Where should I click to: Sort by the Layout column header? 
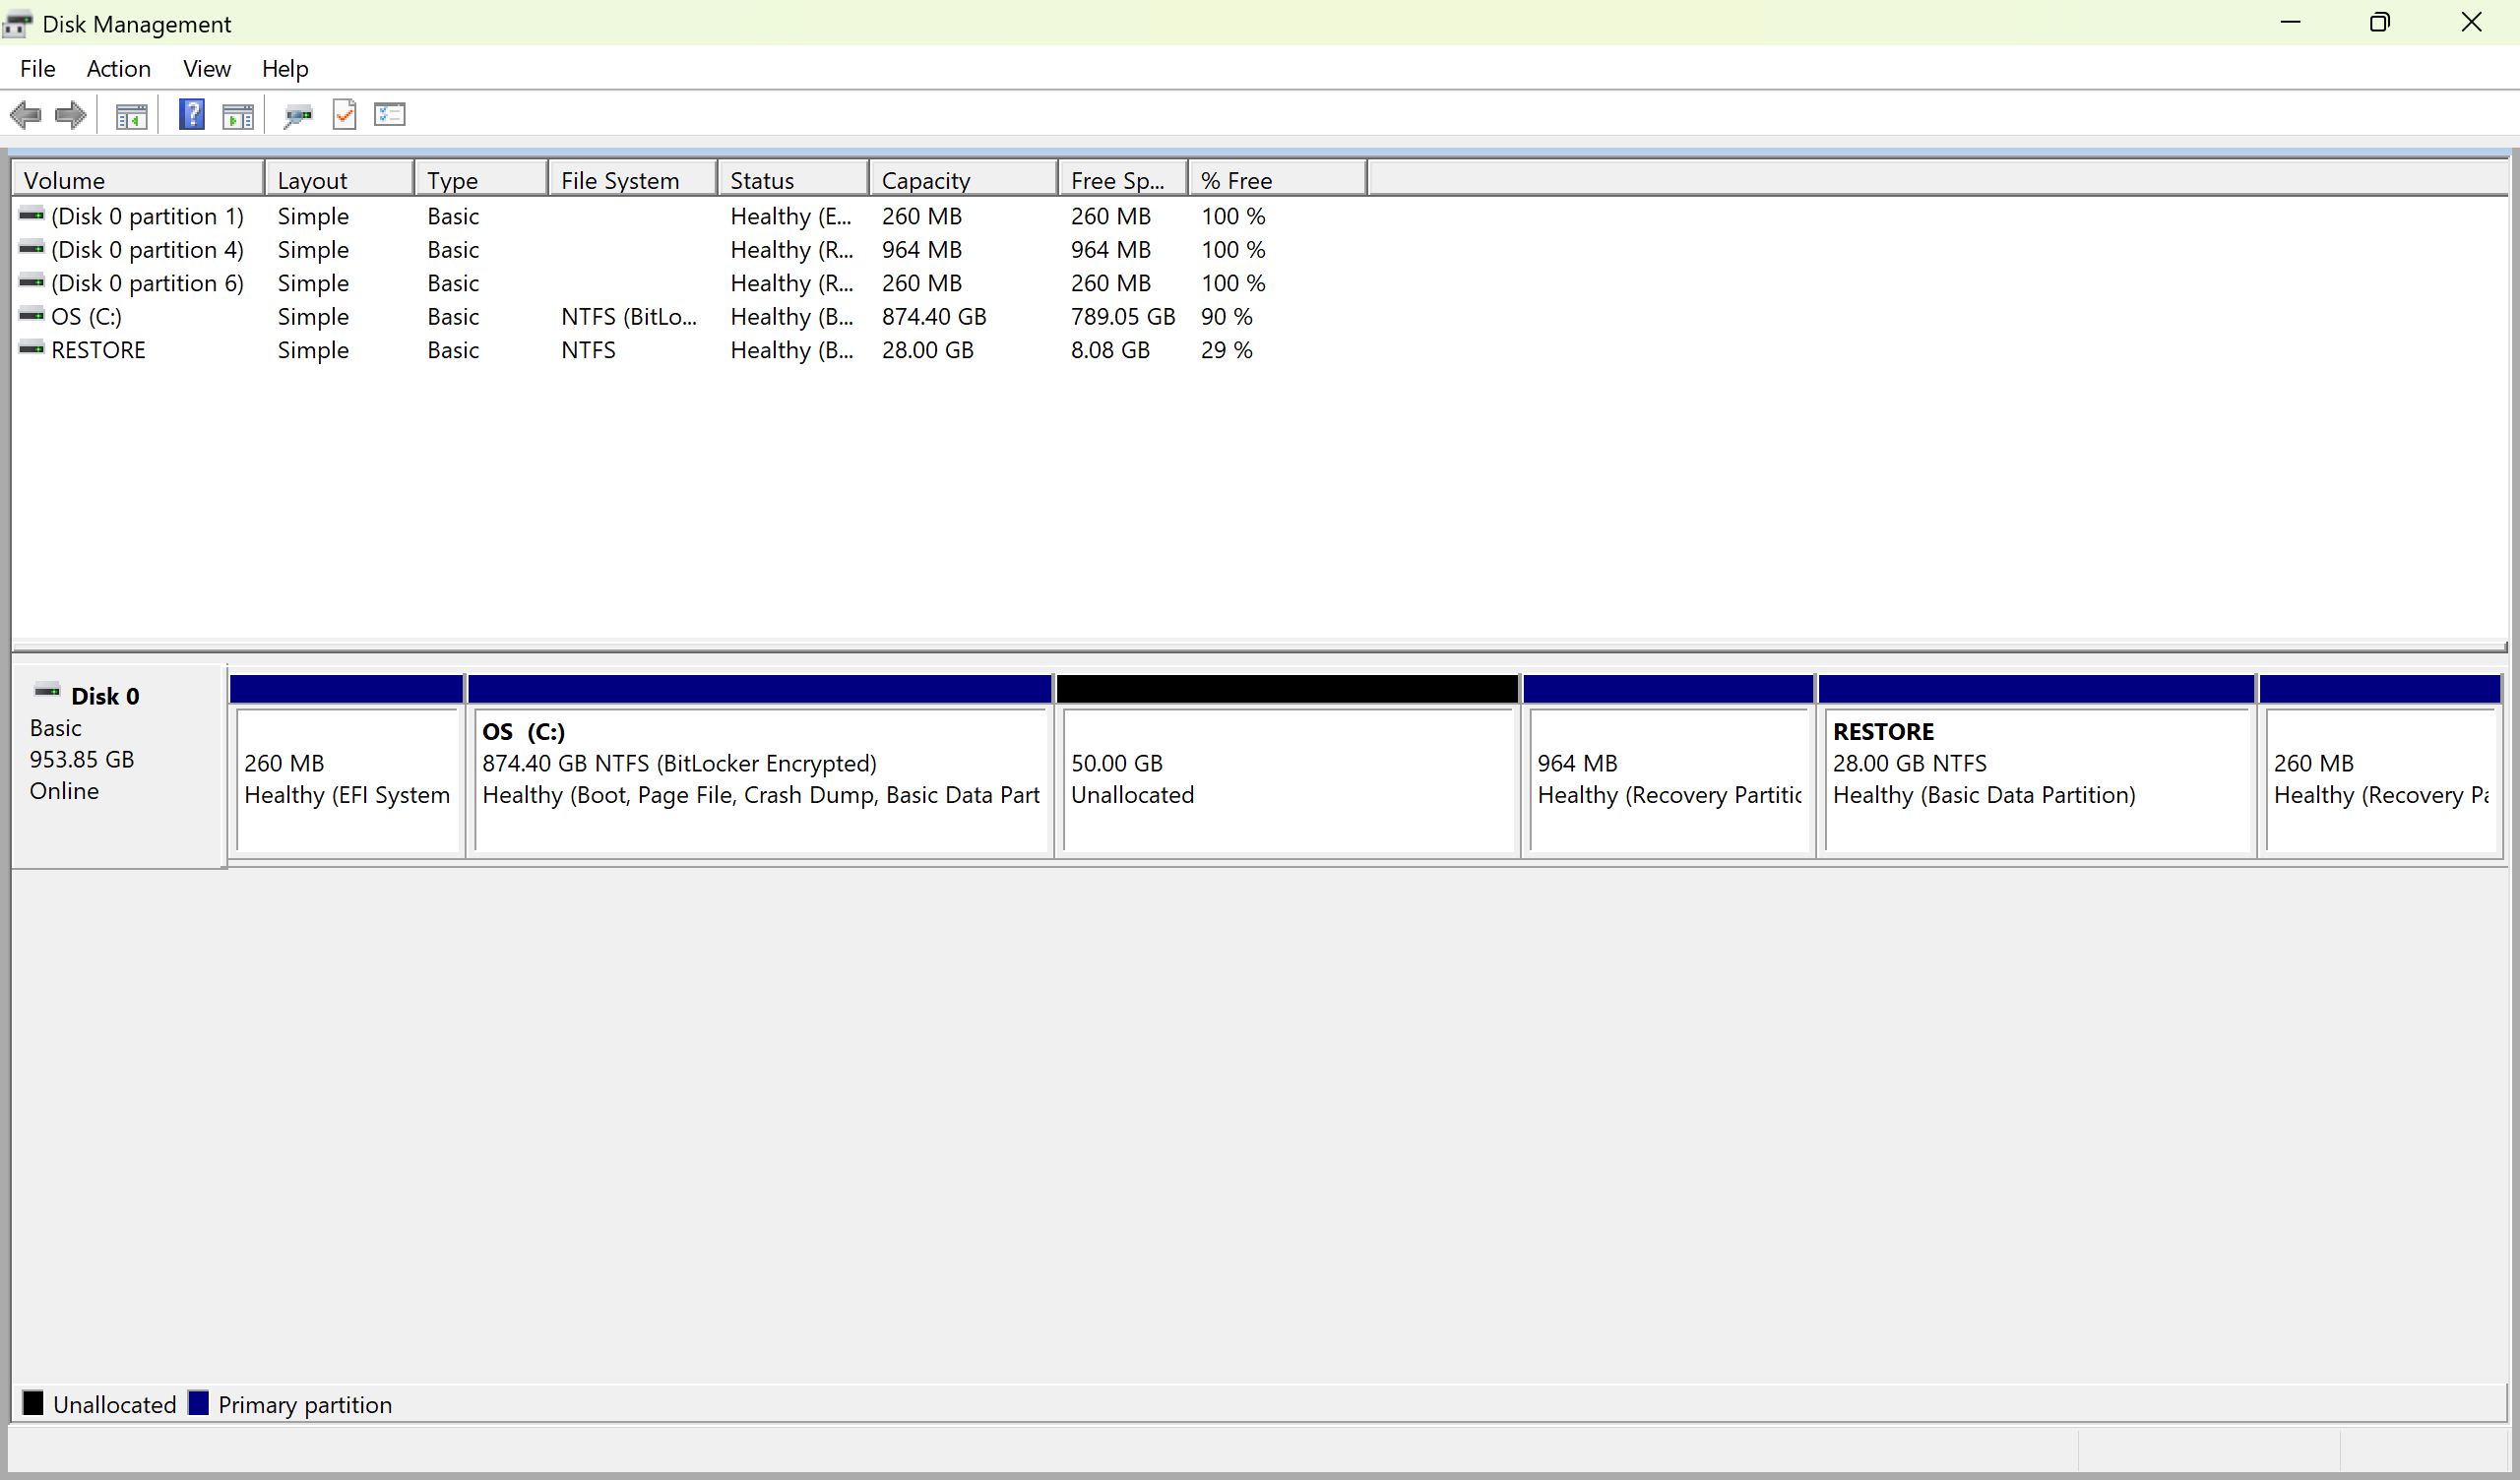340,180
